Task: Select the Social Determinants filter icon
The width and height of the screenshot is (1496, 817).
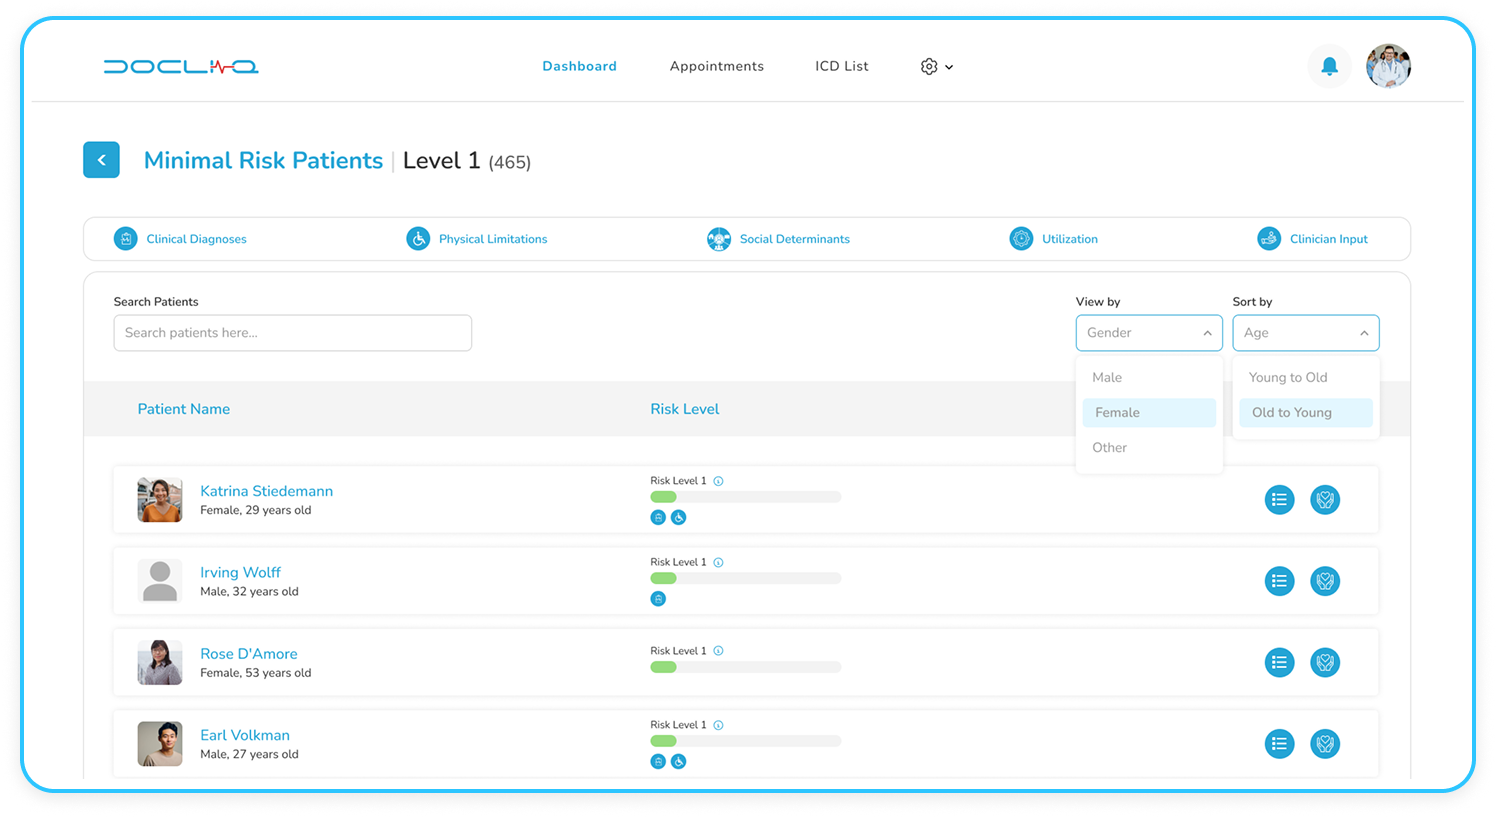Action: pyautogui.click(x=719, y=238)
